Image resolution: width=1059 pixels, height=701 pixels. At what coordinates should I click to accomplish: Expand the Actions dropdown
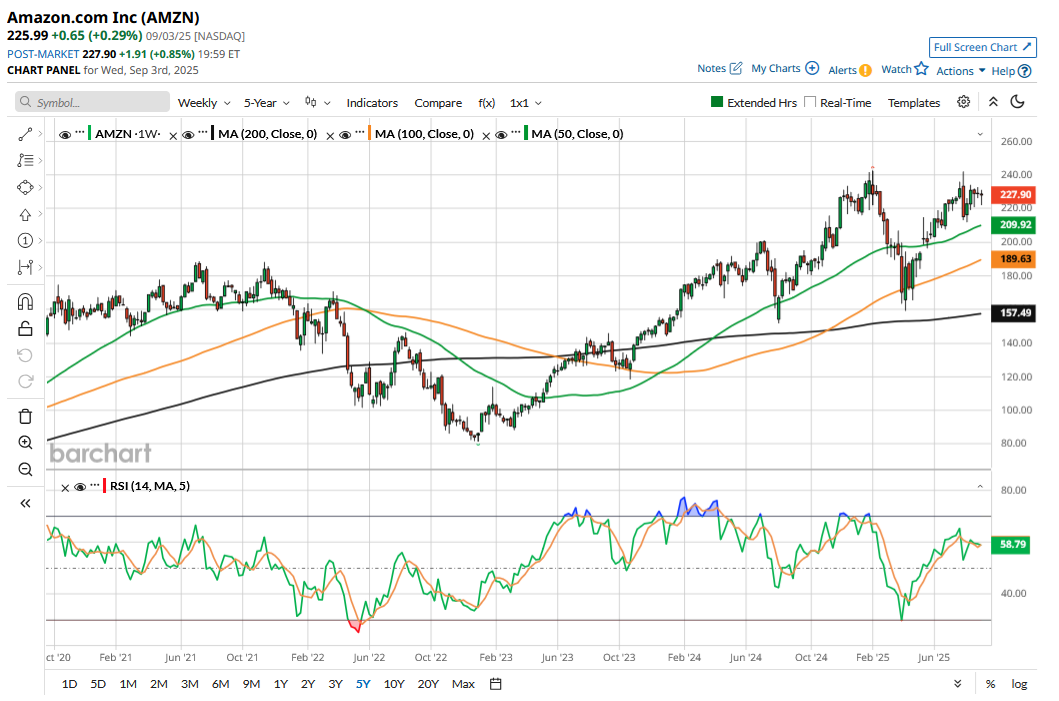[960, 71]
